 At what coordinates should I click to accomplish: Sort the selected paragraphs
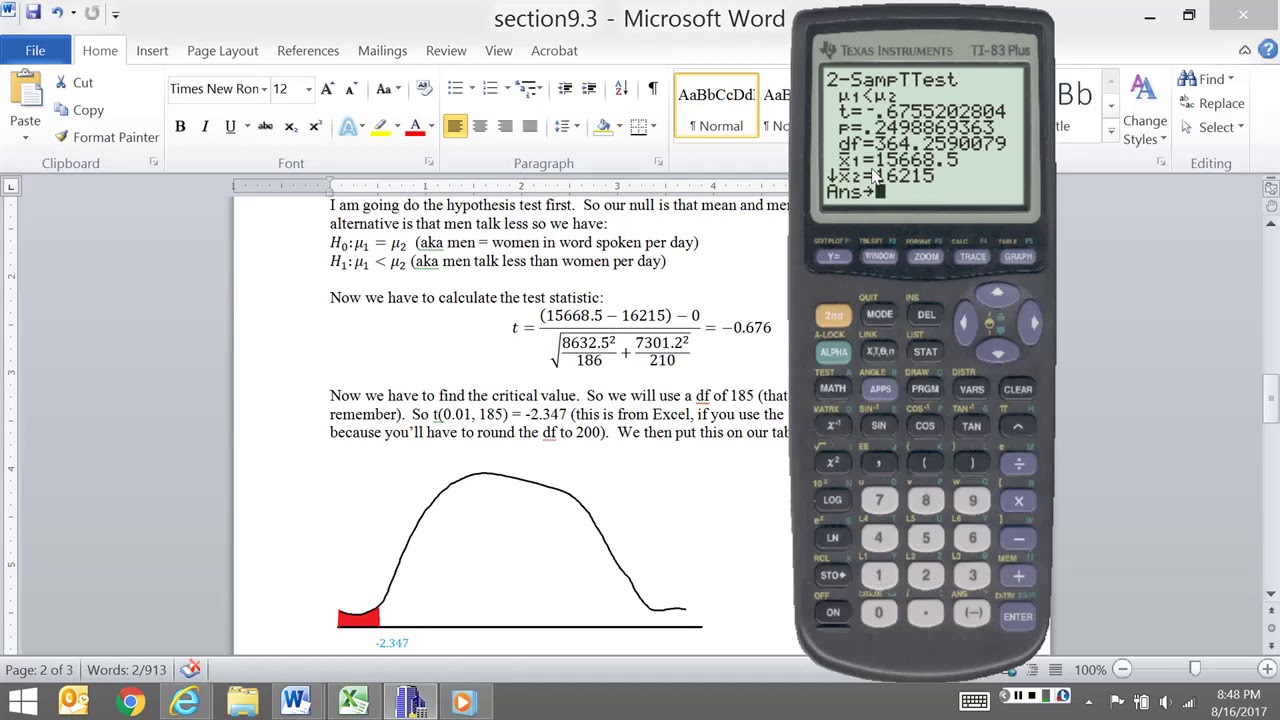621,89
